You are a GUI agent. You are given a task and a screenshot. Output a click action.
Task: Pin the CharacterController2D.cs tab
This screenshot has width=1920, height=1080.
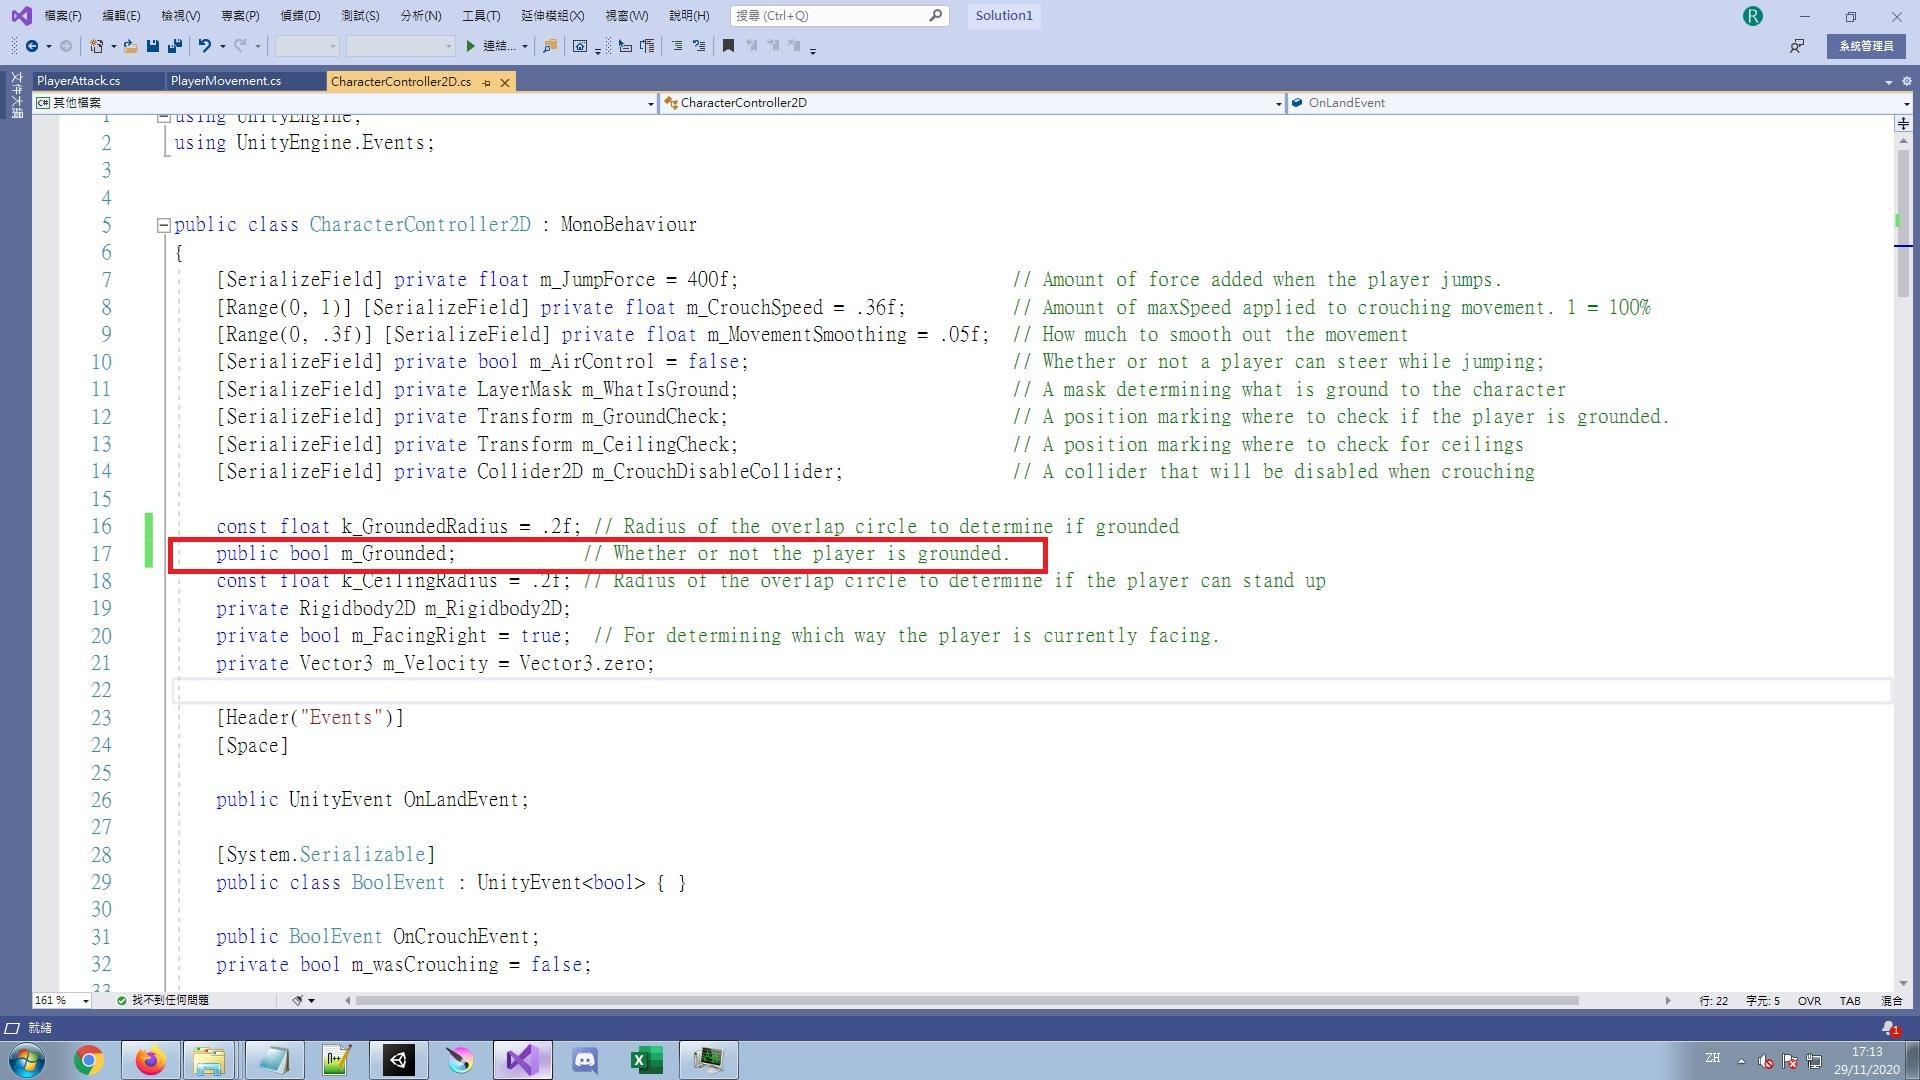pos(487,82)
